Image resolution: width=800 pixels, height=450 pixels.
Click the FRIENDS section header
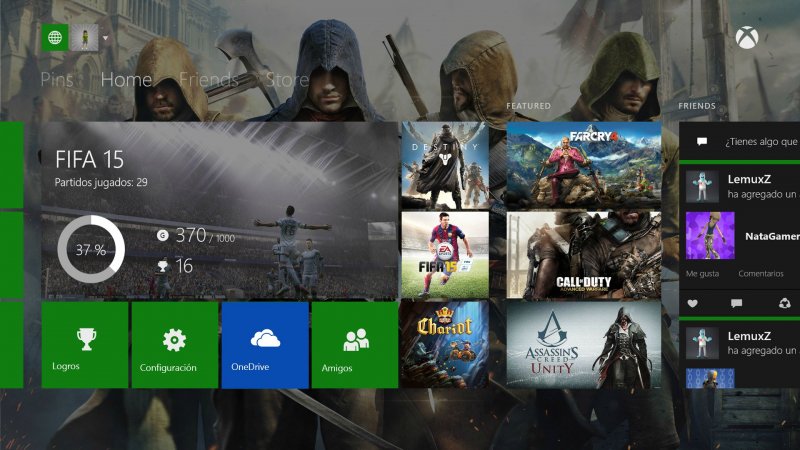[697, 106]
